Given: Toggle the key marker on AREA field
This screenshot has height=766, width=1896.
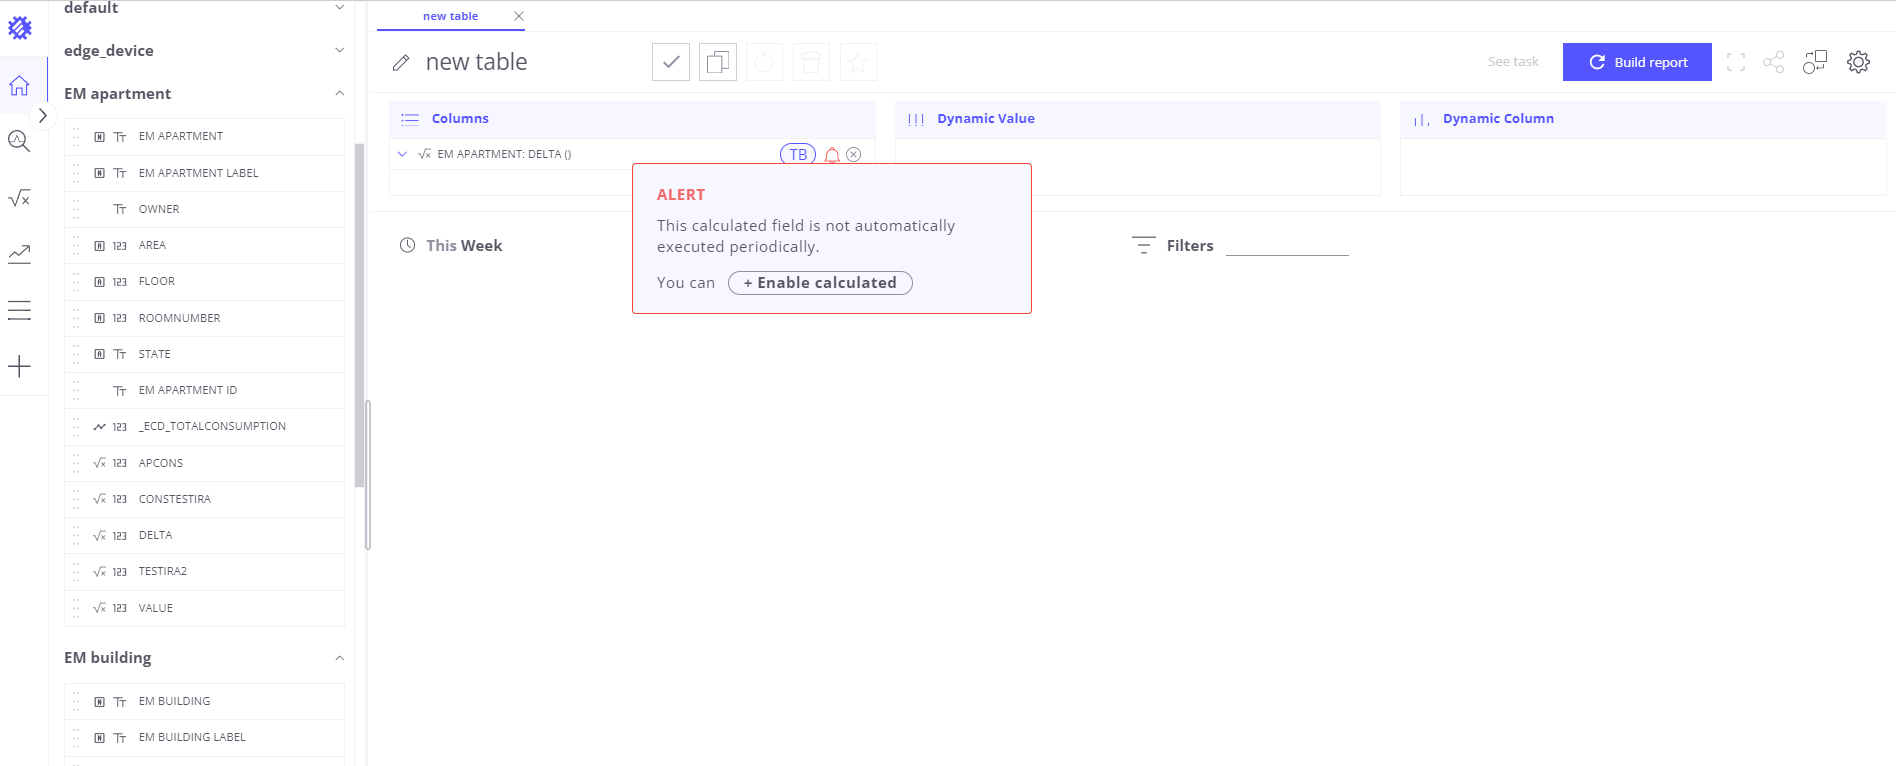Looking at the screenshot, I should pyautogui.click(x=99, y=246).
